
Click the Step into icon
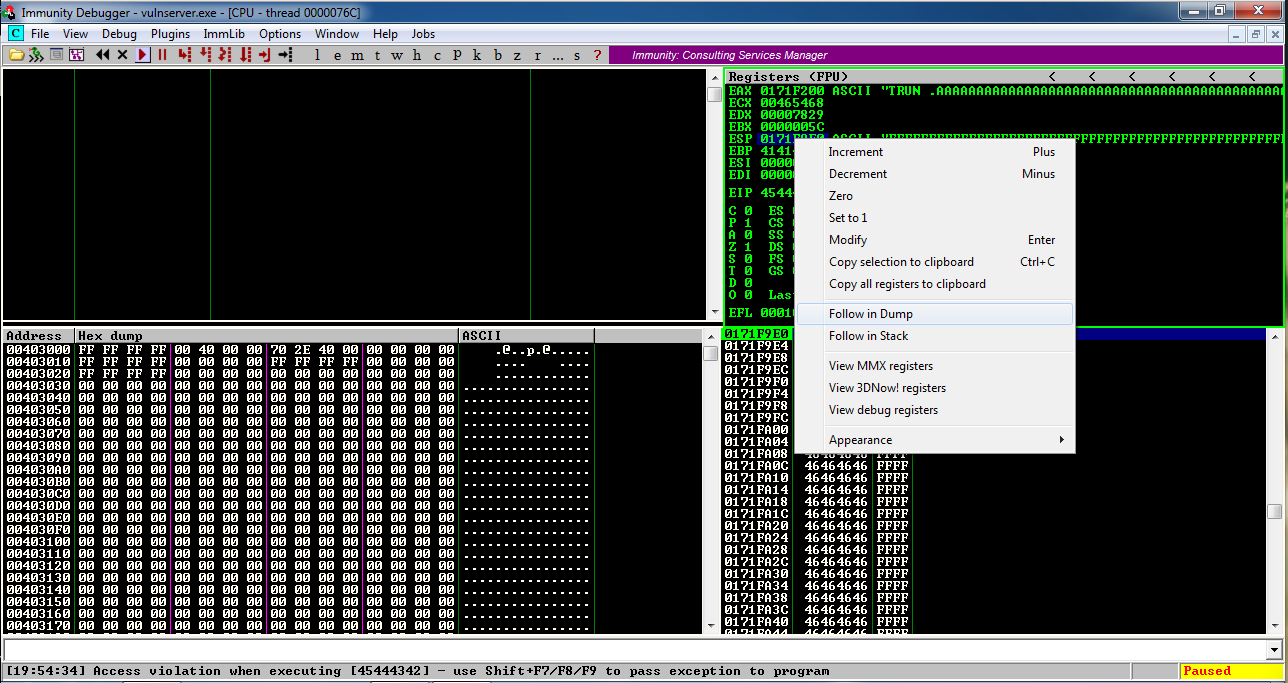(x=184, y=55)
